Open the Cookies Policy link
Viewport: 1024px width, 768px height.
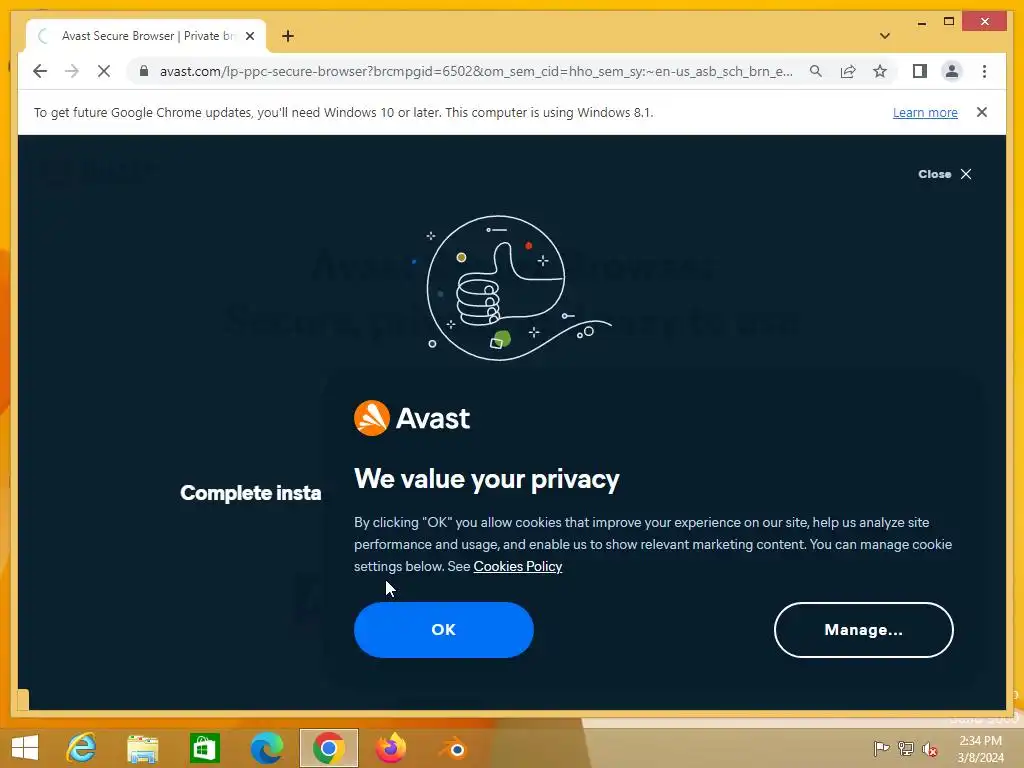[518, 566]
